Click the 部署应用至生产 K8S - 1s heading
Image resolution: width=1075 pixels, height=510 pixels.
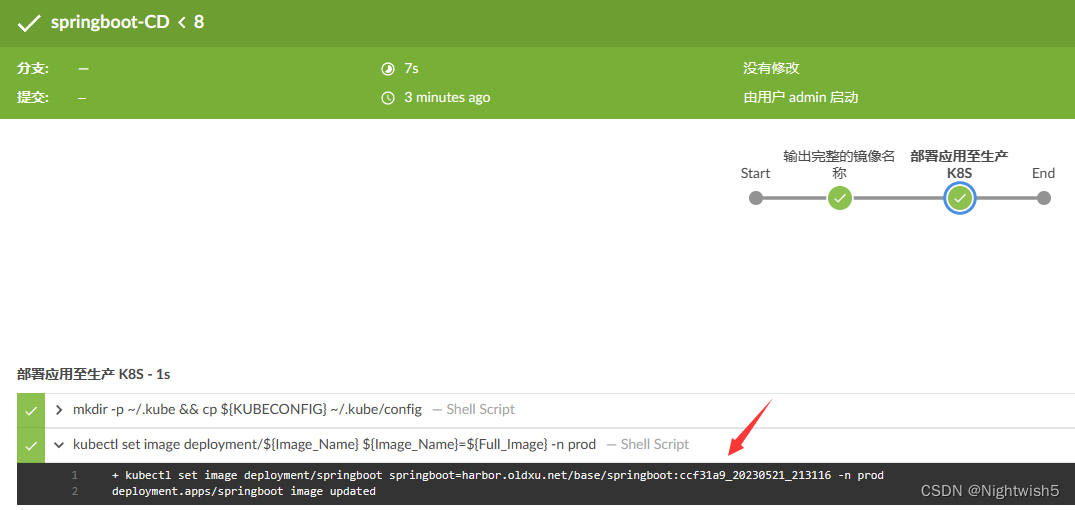click(x=93, y=374)
